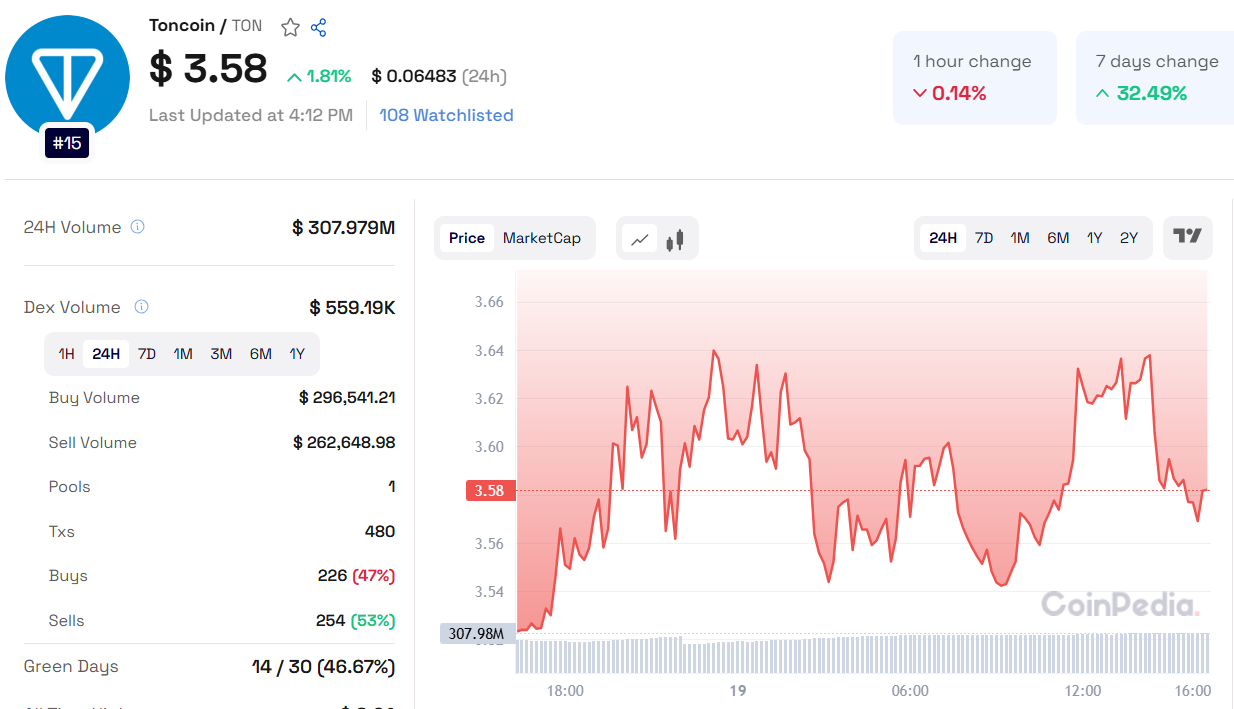This screenshot has height=709, width=1234.
Task: Choose 6M Dex Volume period
Action: pyautogui.click(x=261, y=354)
